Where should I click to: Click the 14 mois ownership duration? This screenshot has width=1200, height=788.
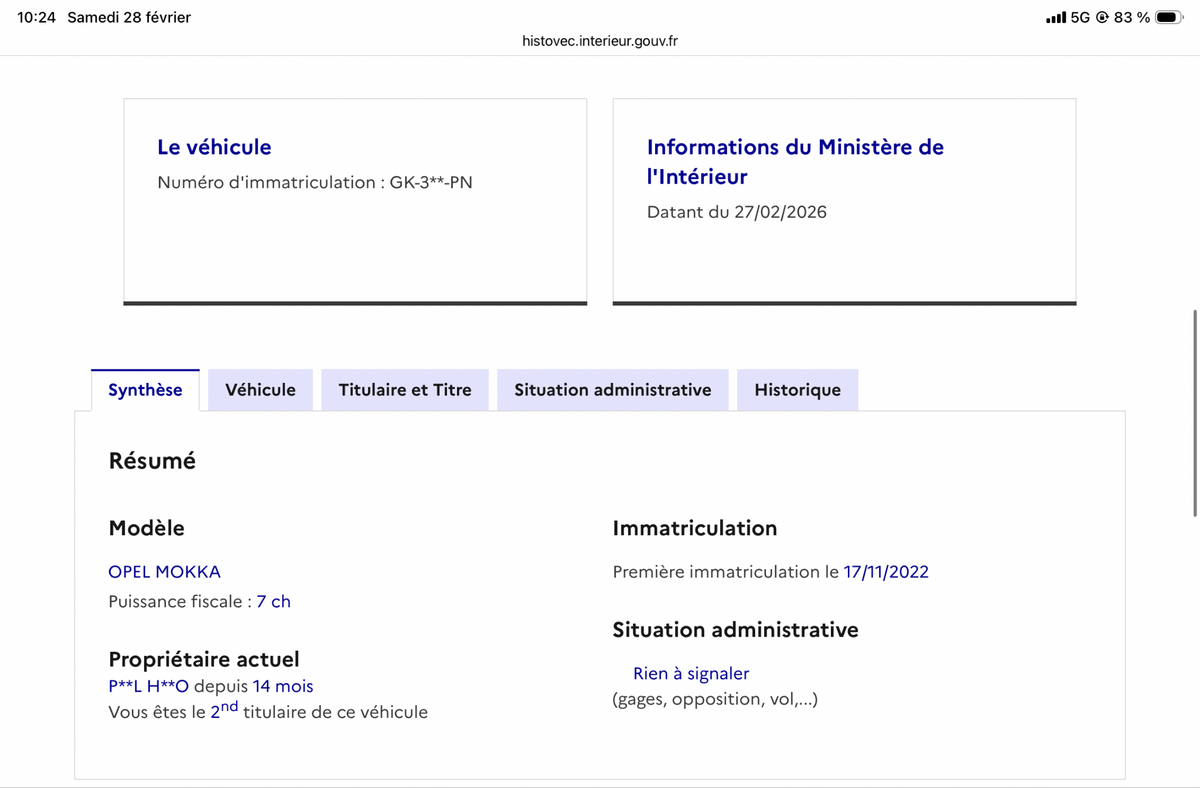tap(282, 687)
